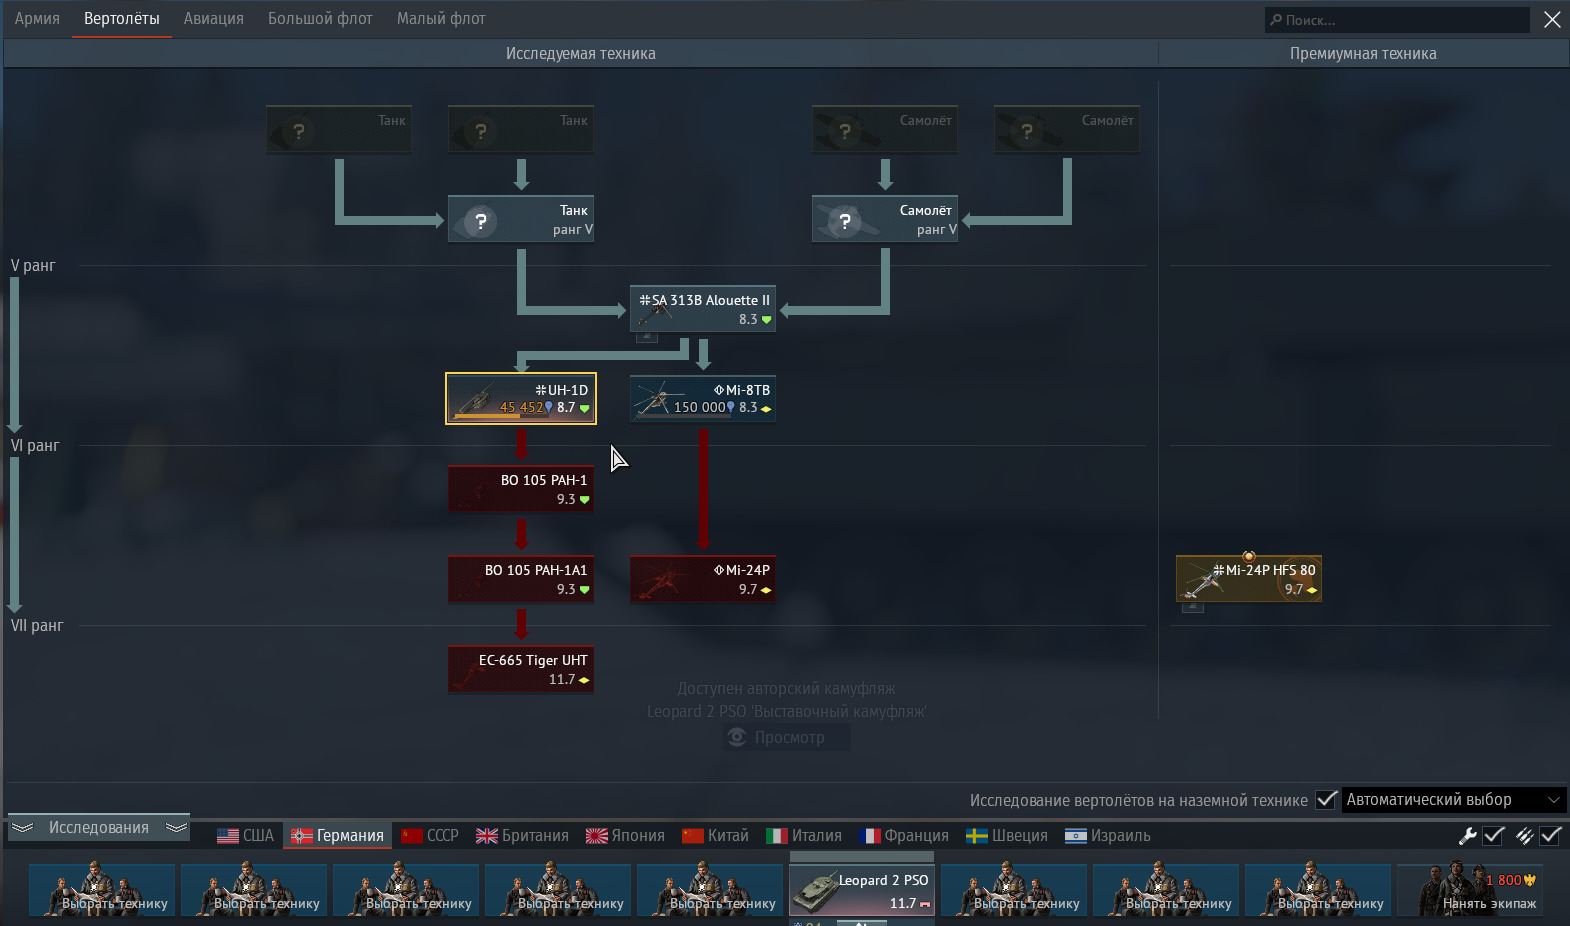Click the Просмотр preview button

pyautogui.click(x=787, y=737)
